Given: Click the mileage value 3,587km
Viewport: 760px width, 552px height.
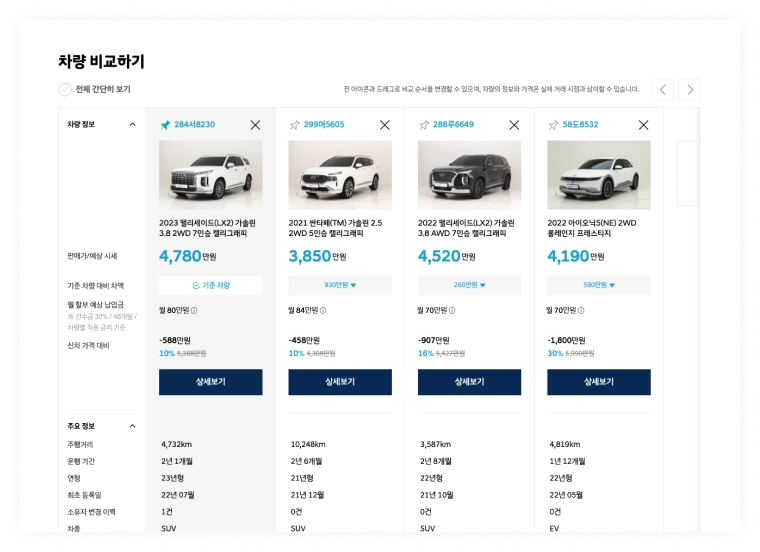Looking at the screenshot, I should tap(435, 444).
